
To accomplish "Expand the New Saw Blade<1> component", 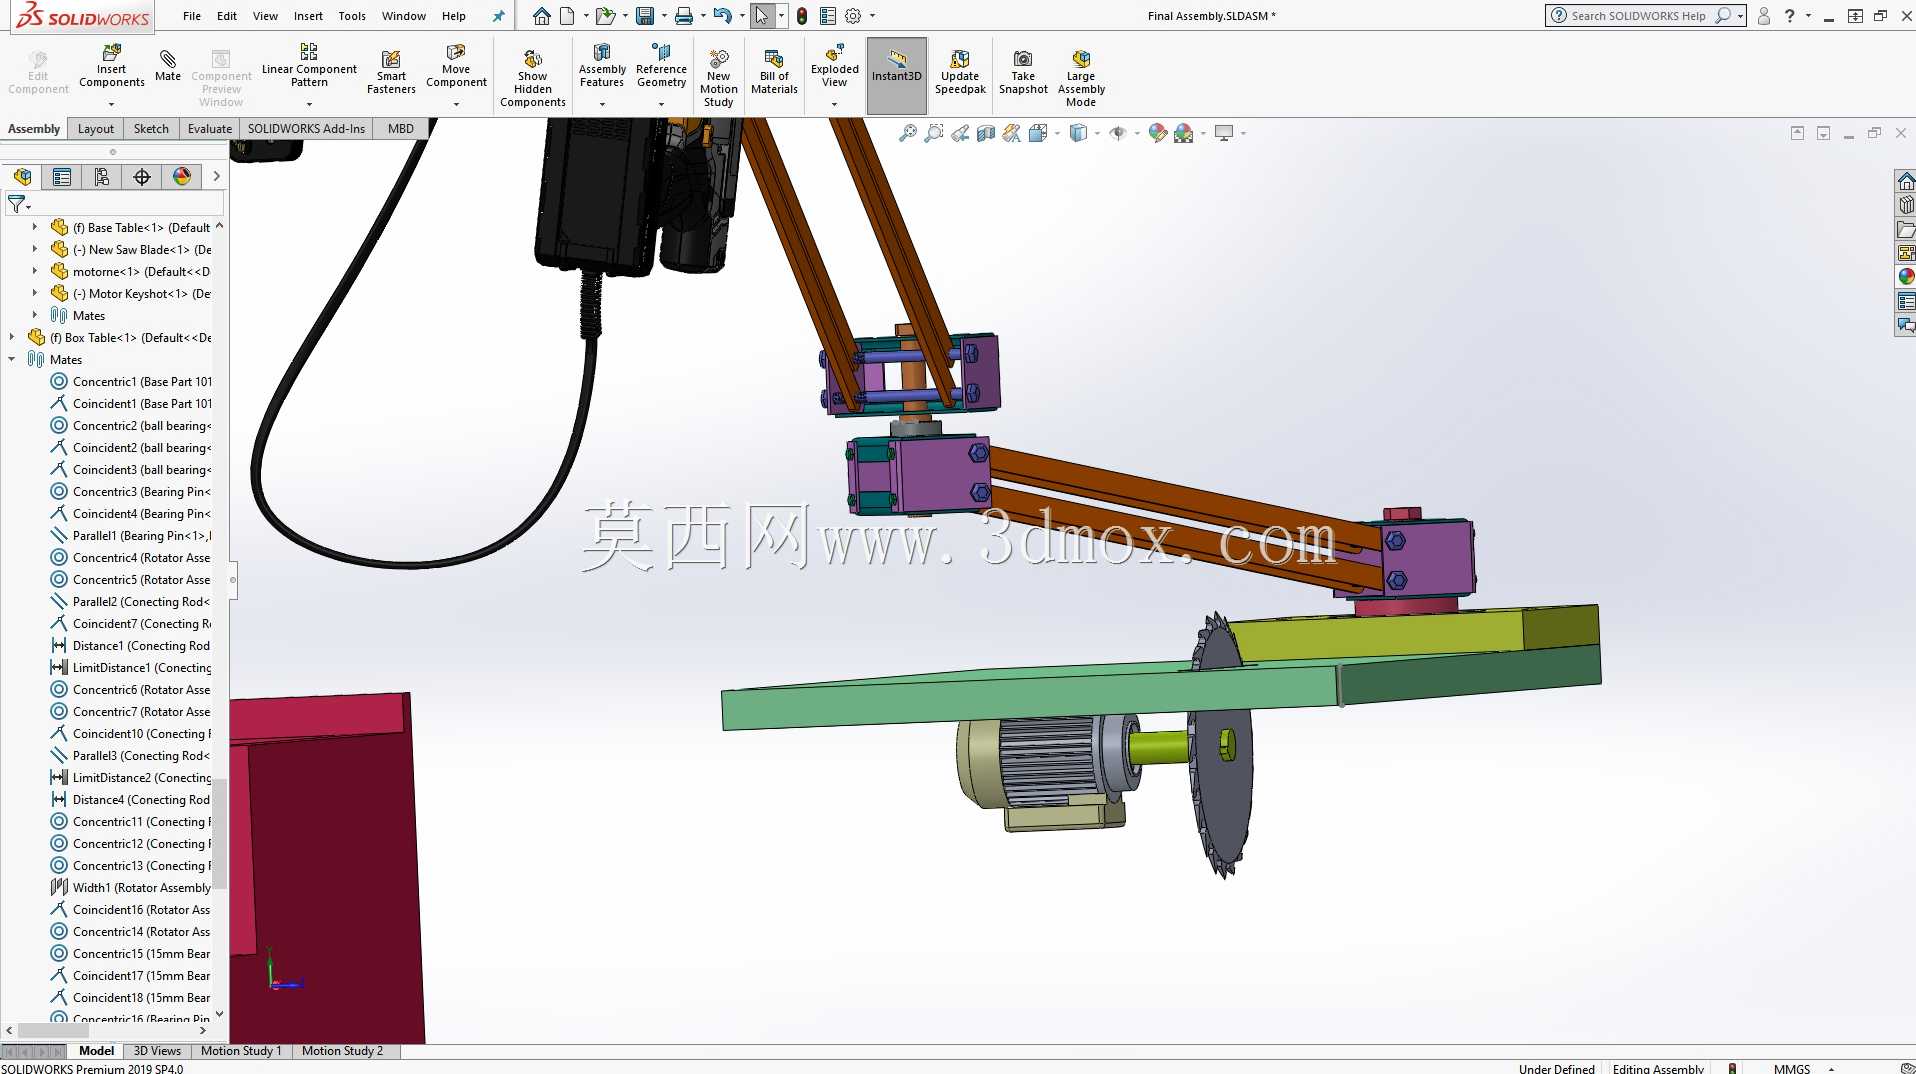I will [35, 250].
